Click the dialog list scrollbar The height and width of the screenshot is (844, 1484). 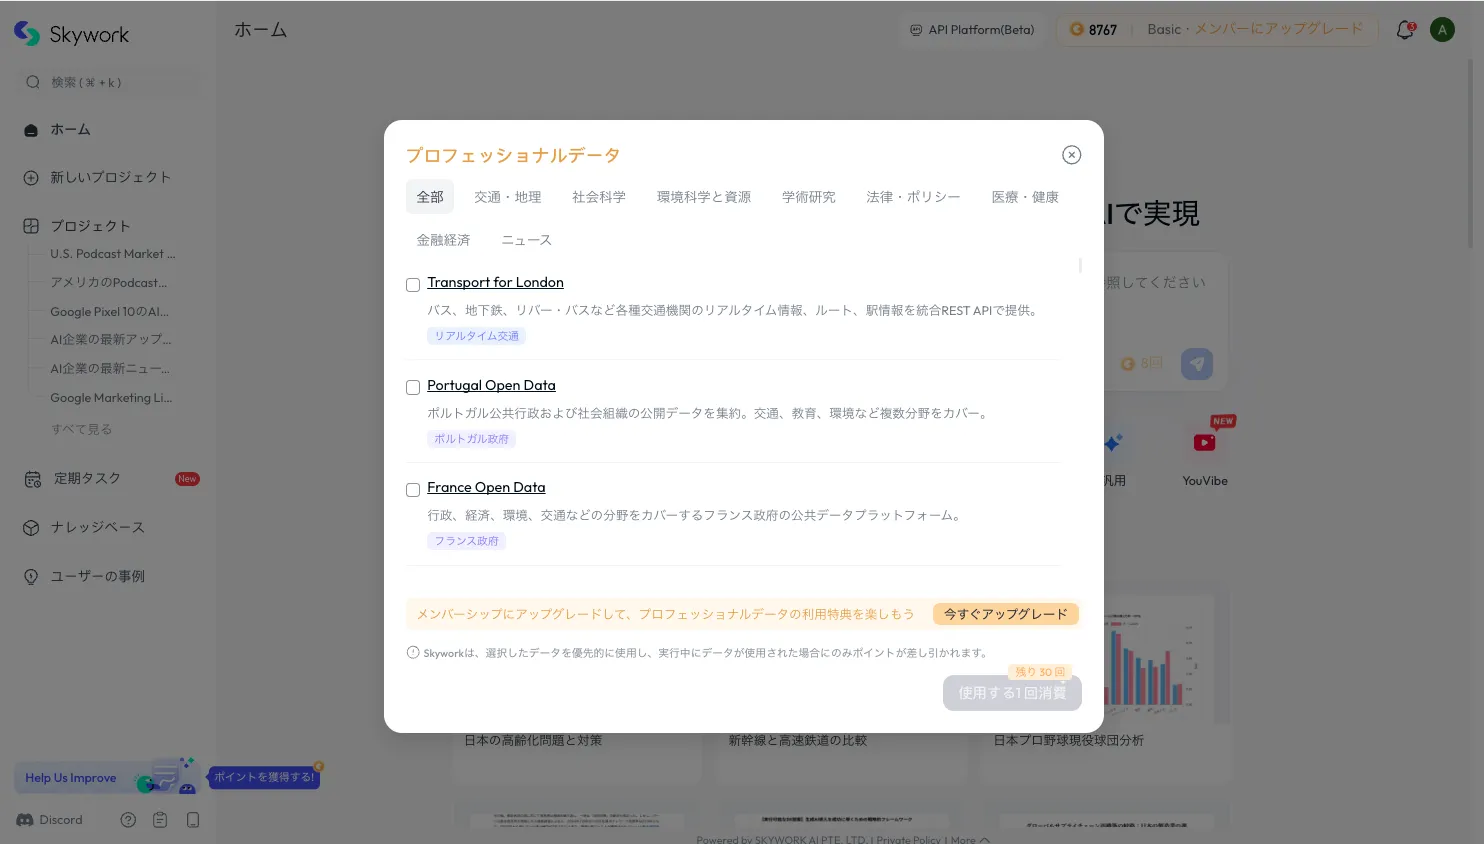(1080, 266)
